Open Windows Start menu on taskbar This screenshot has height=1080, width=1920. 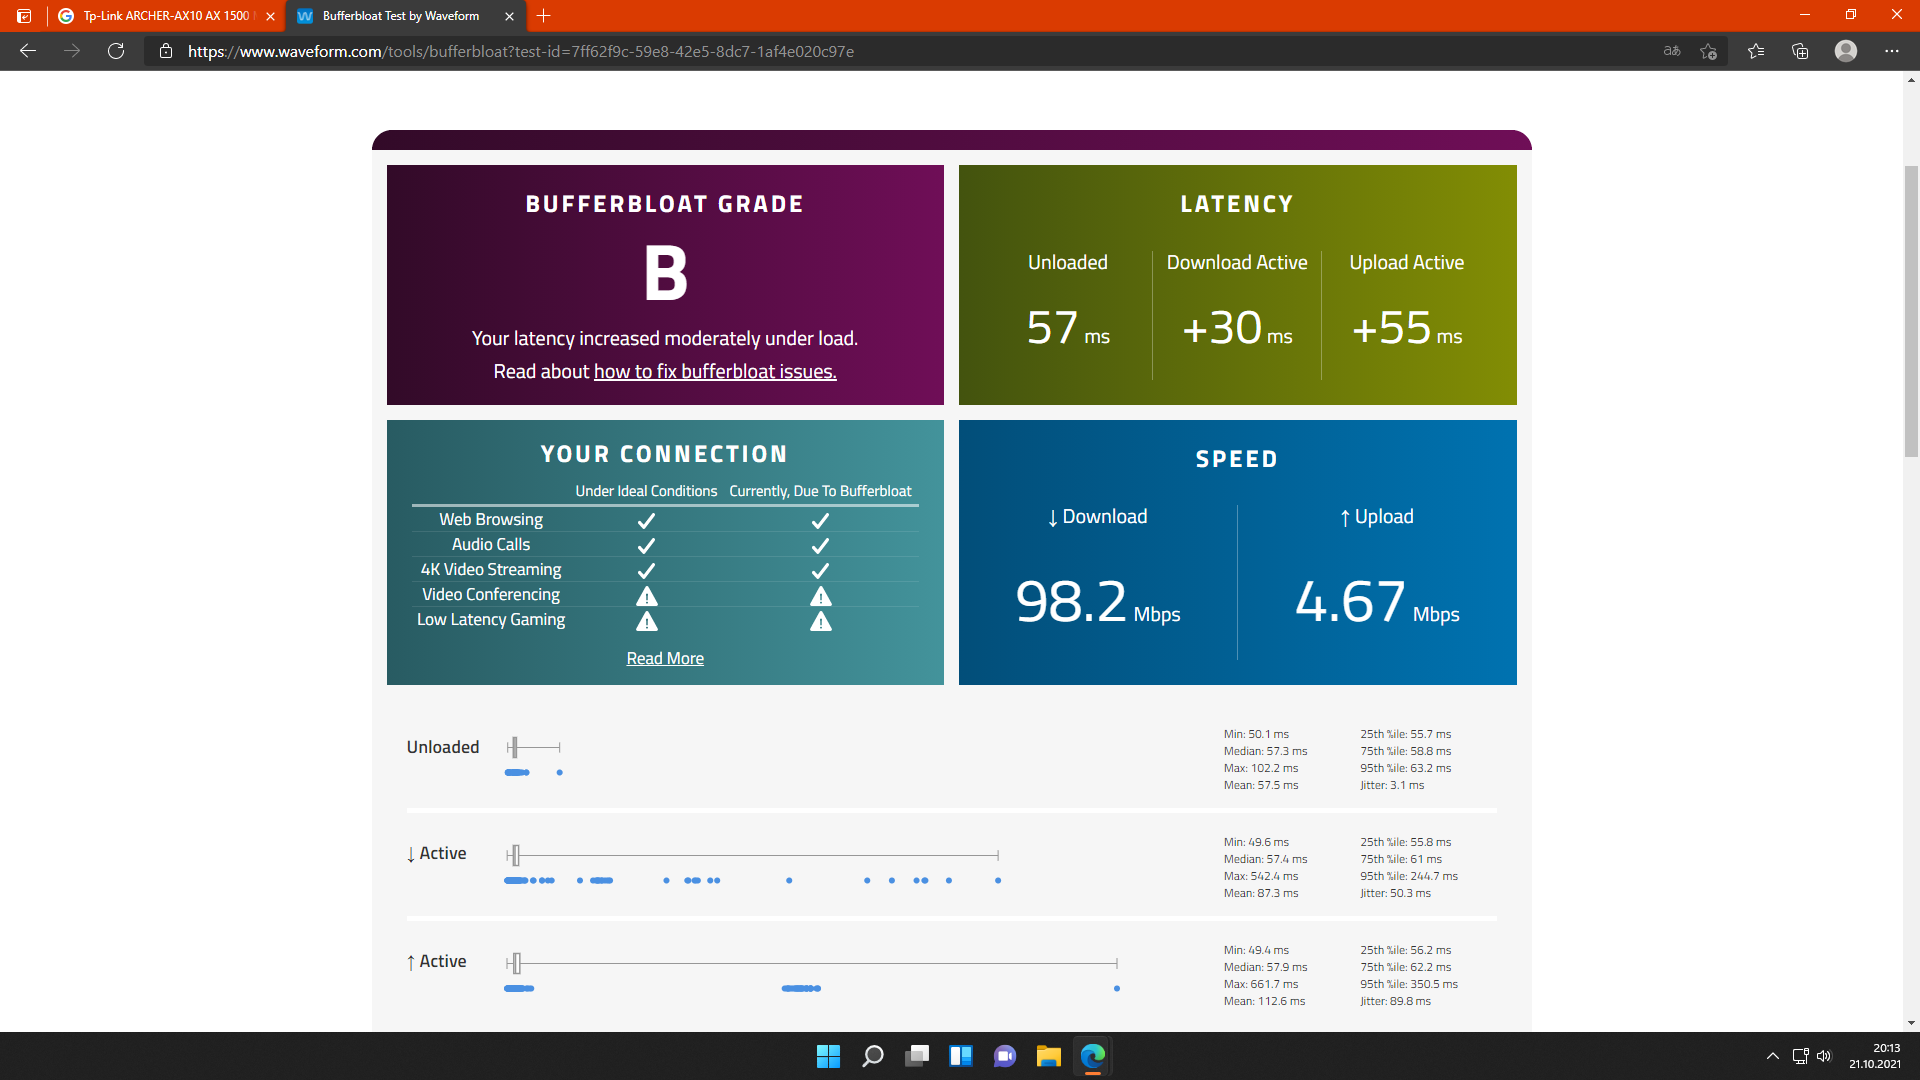[828, 1056]
